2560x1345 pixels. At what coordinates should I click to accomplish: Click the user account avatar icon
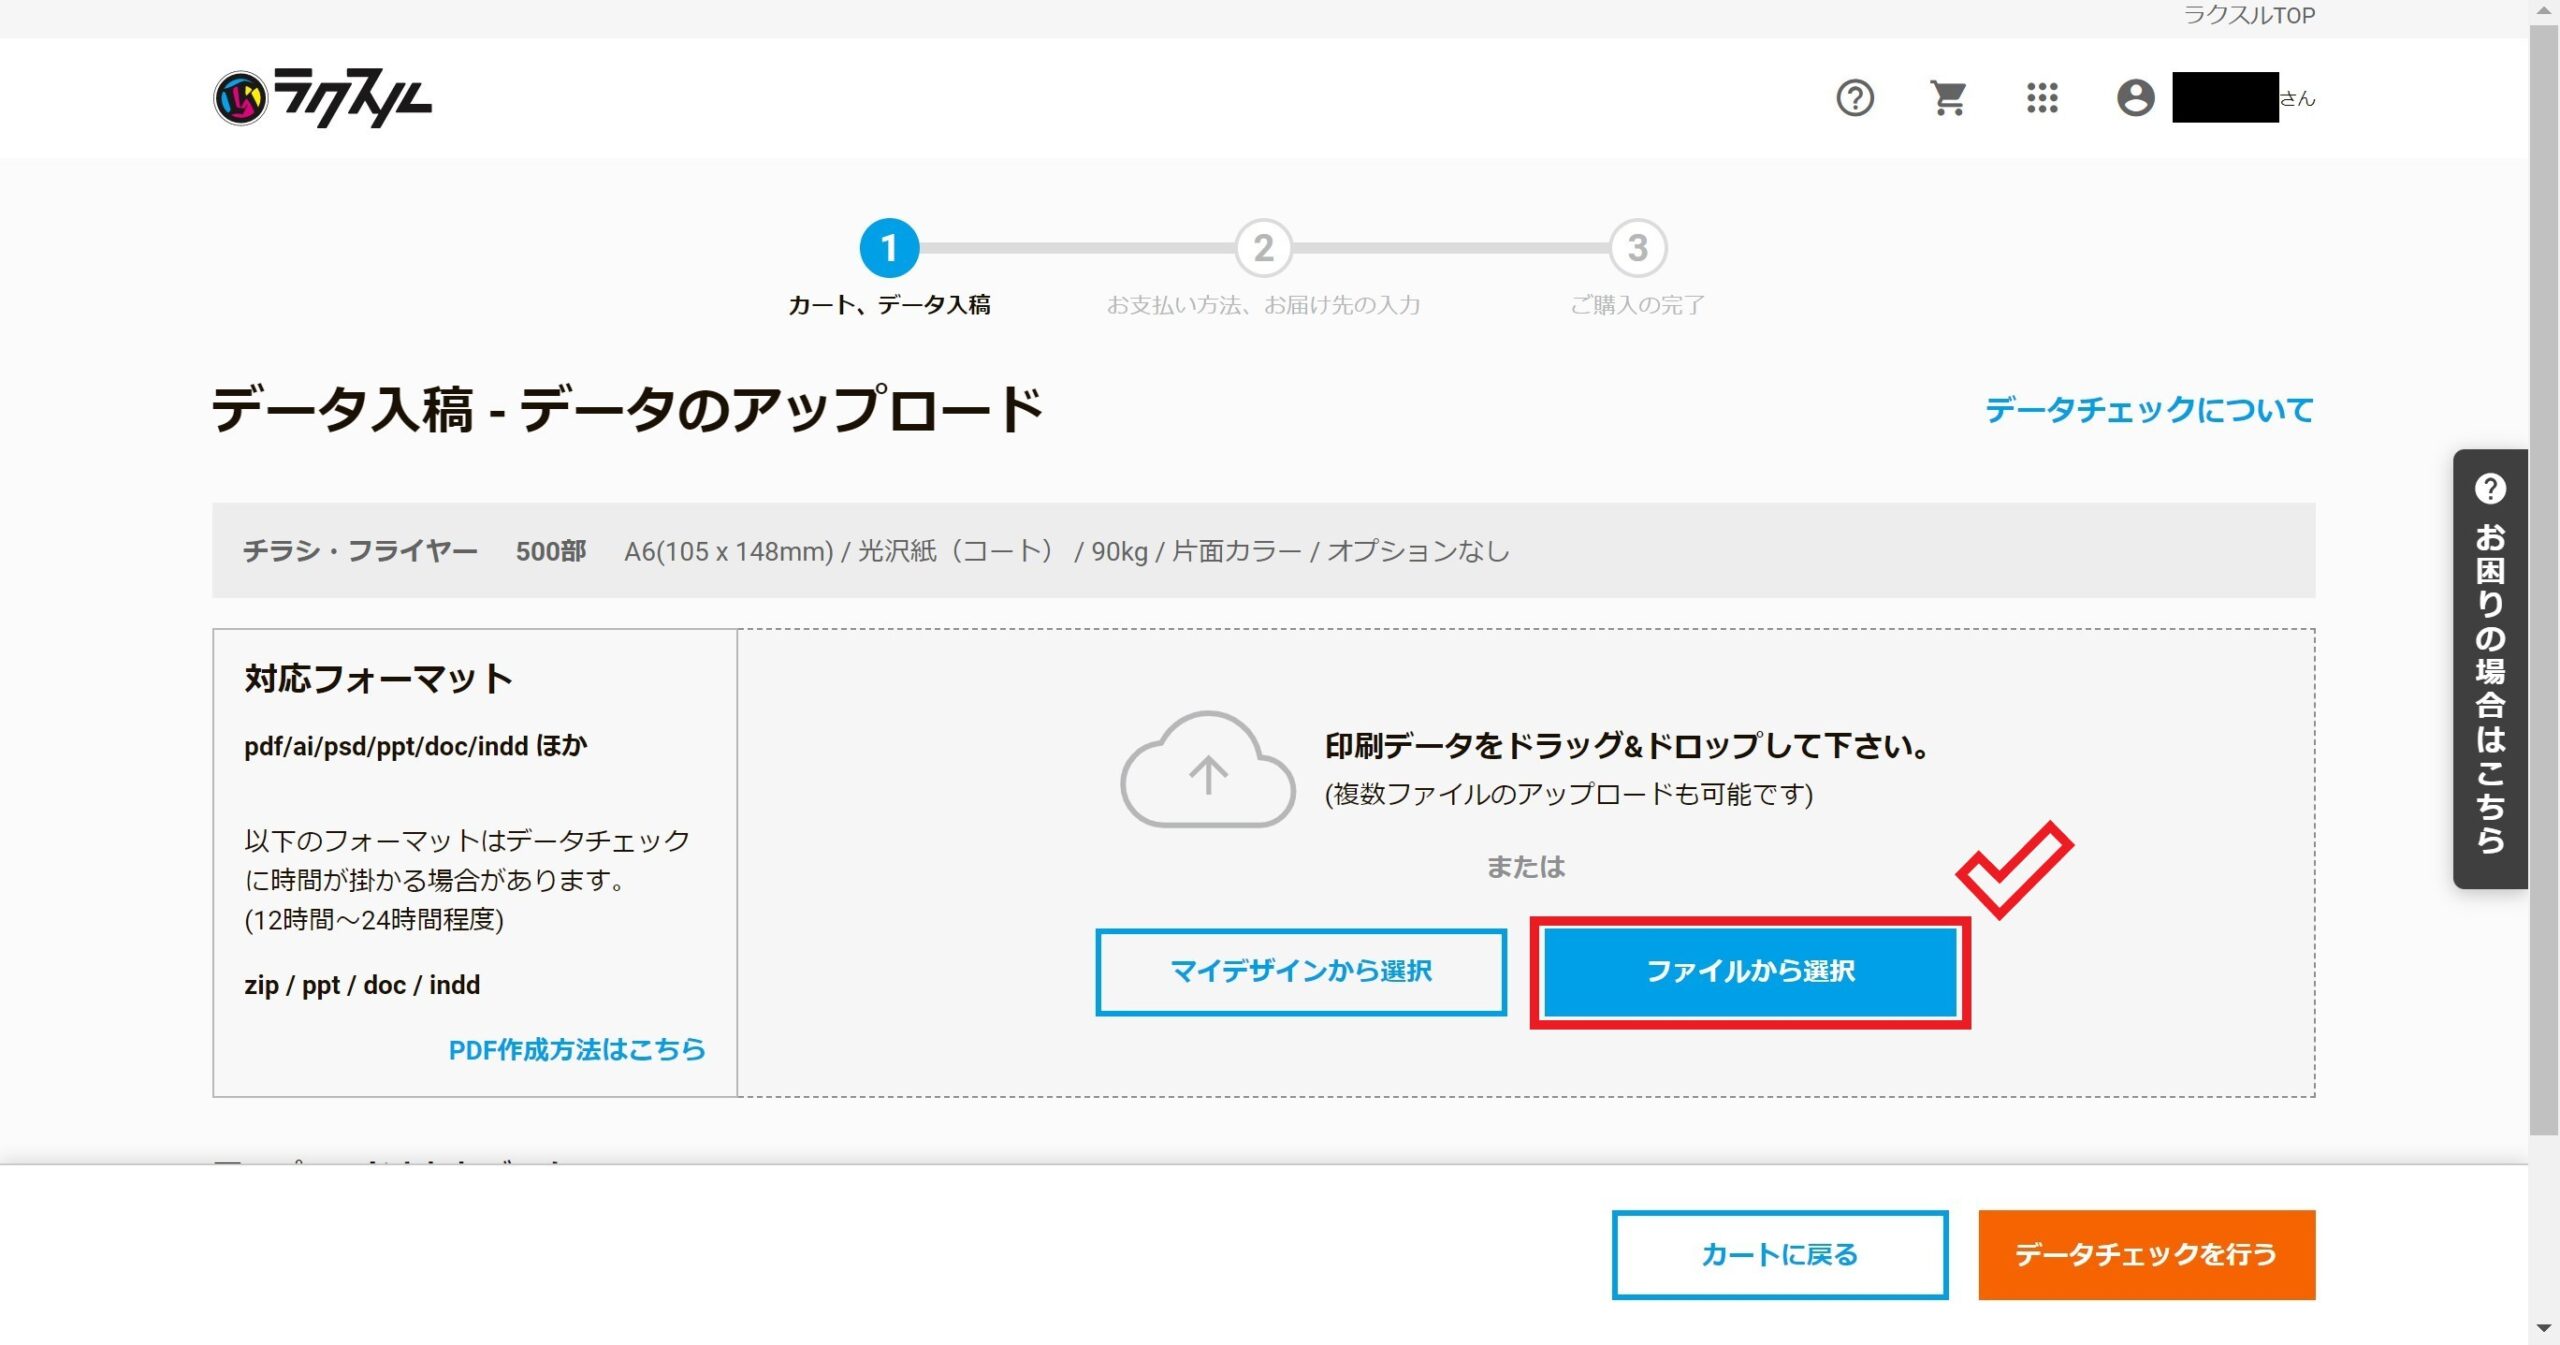pyautogui.click(x=2134, y=98)
